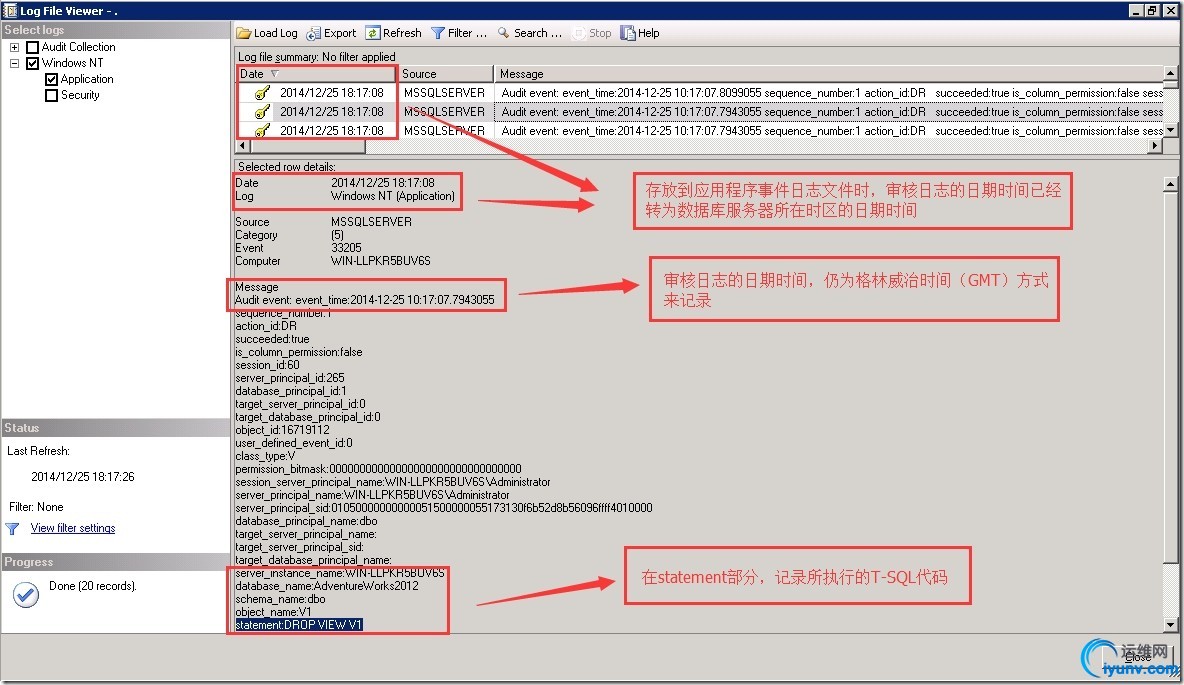Screen dimensions: 1184x685
Task: Click the highlighted statement:DROP VIEW V1 line
Action: coord(299,625)
